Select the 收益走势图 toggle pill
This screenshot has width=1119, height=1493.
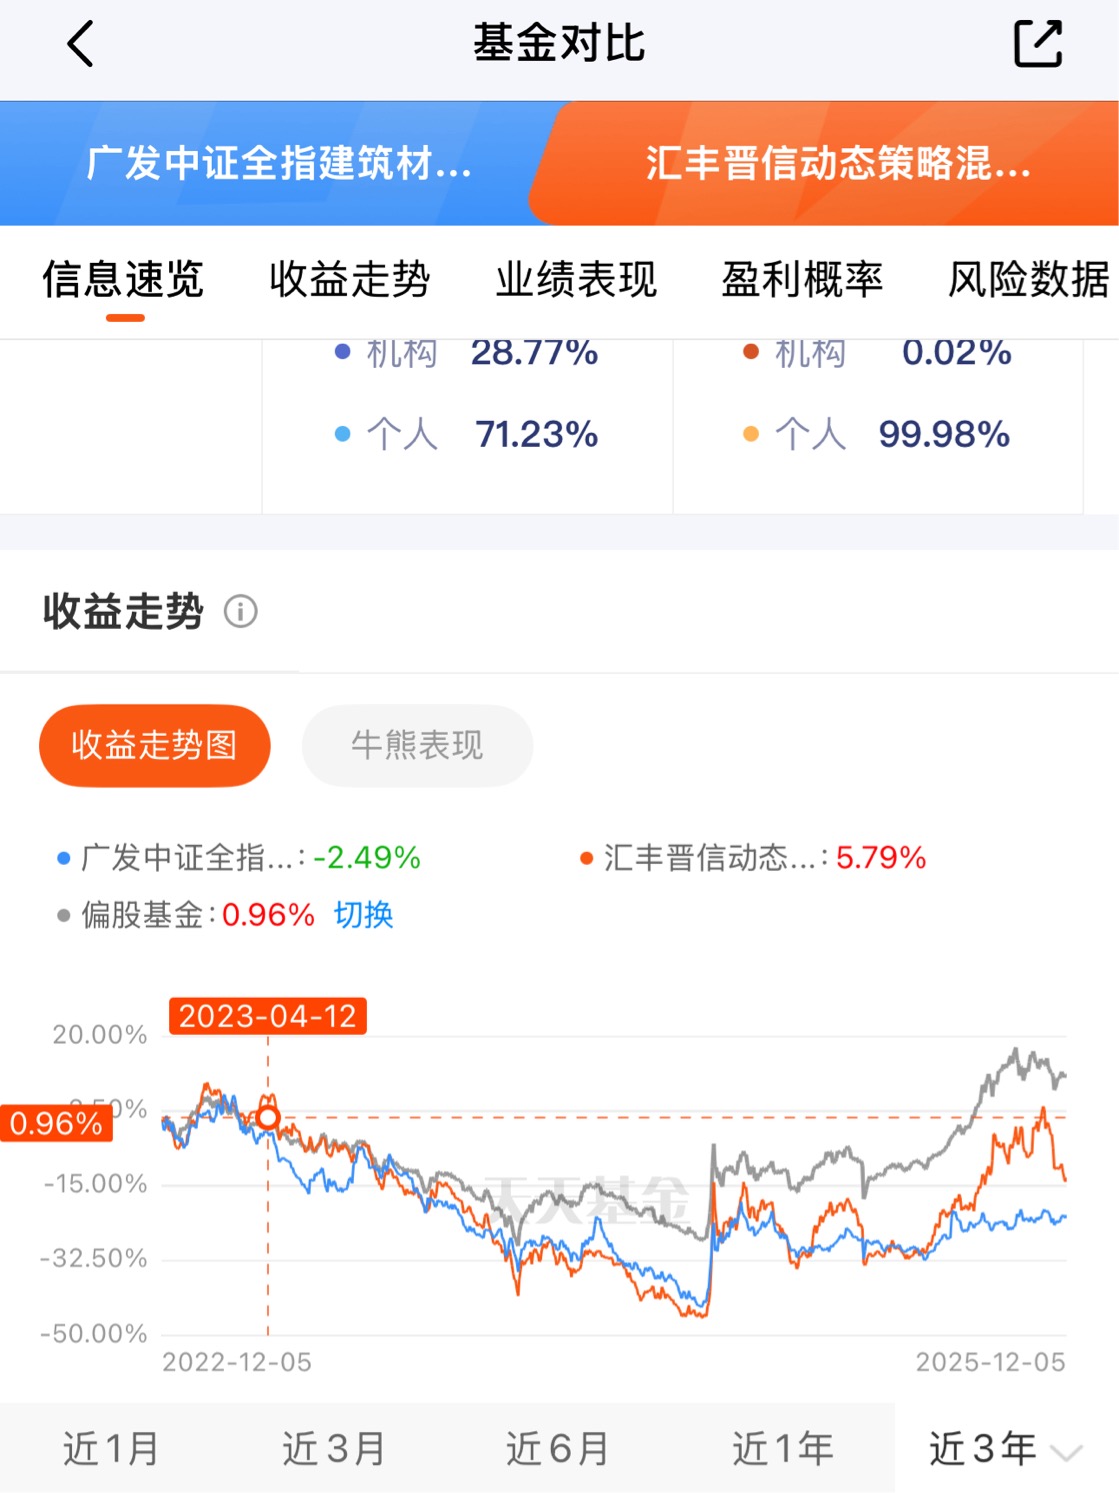(155, 745)
